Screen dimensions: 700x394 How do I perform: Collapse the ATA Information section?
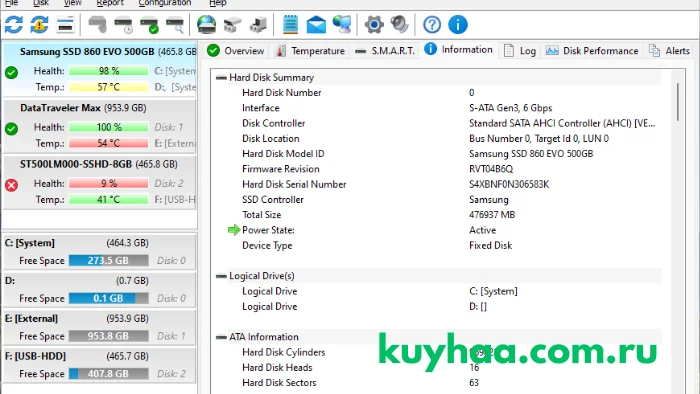(221, 337)
